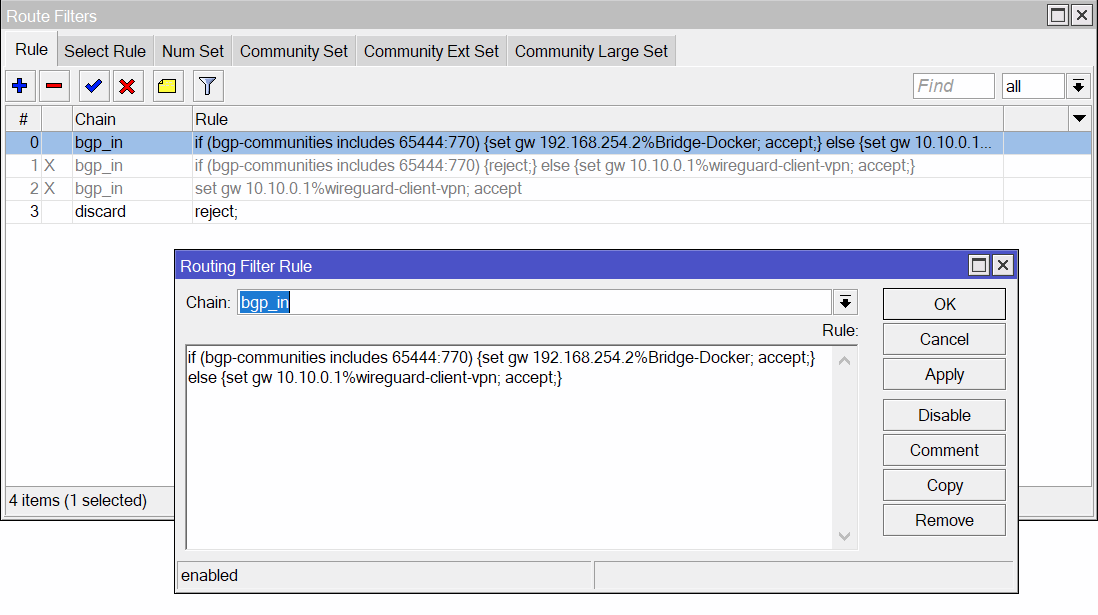Remove selected rule with minus icon
Viewport: 1098px width, 615px height.
54,86
